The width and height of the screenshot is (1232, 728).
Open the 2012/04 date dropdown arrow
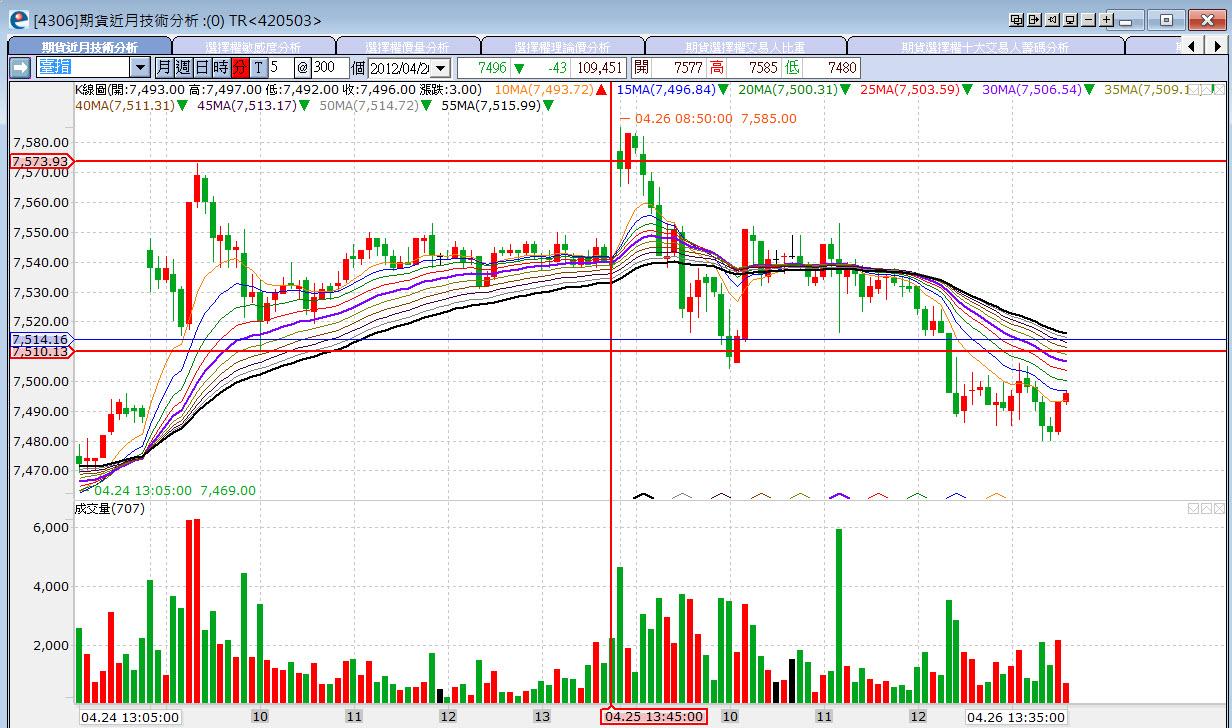pos(440,67)
